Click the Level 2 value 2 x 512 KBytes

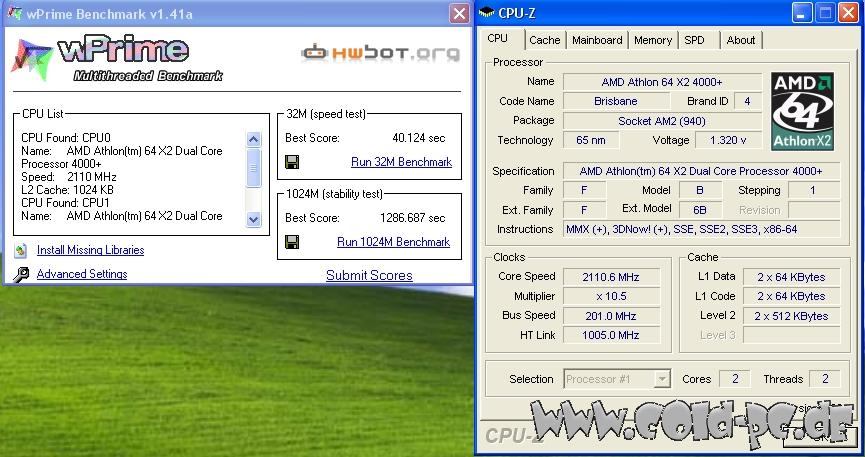tap(791, 316)
